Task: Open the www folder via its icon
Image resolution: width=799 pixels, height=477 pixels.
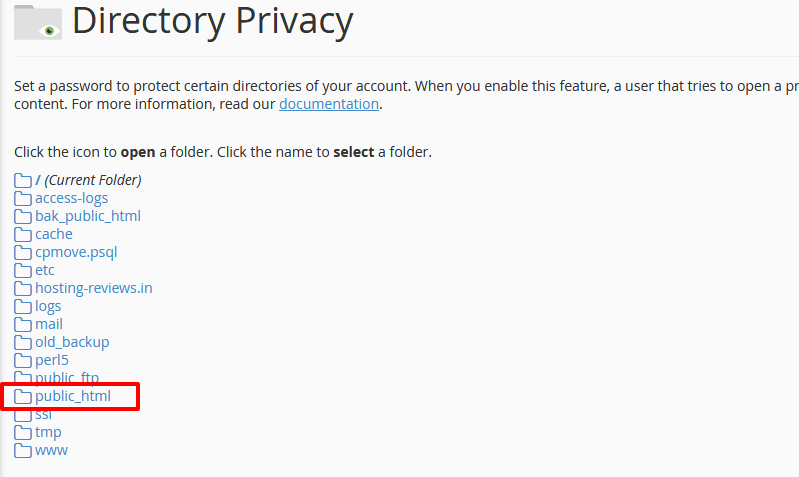Action: pyautogui.click(x=22, y=450)
